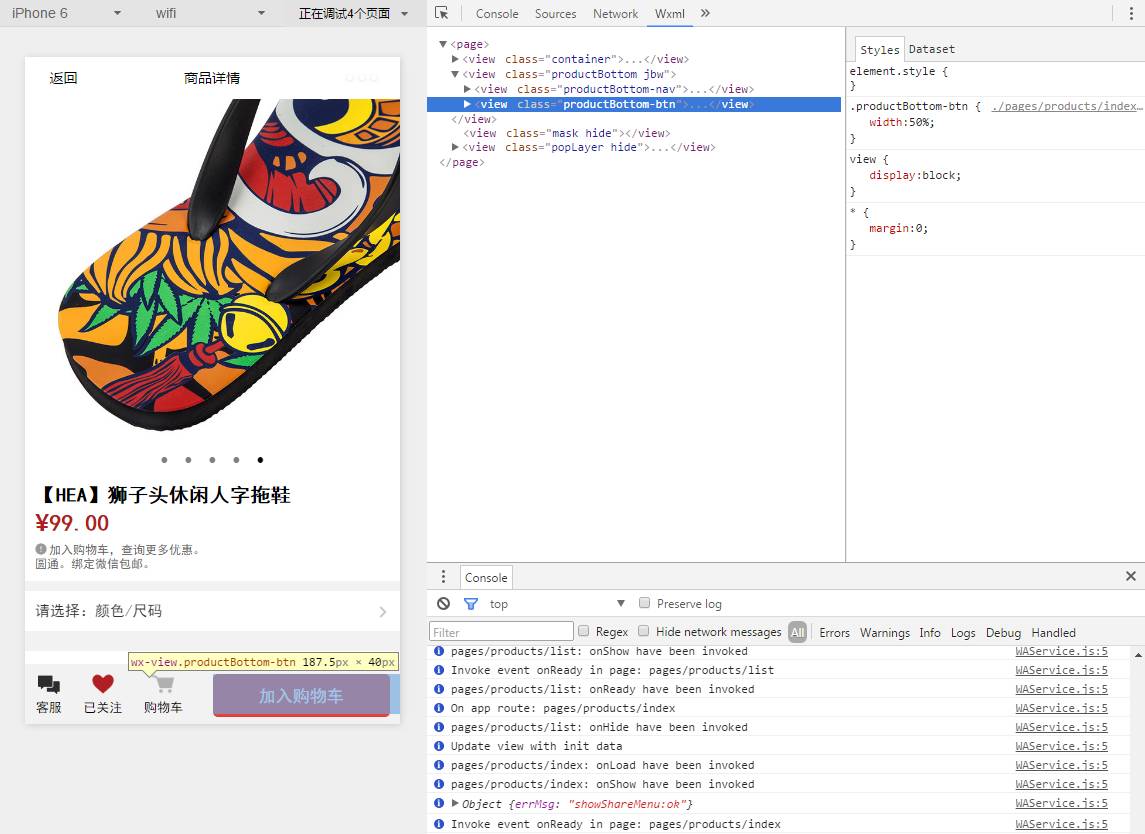This screenshot has width=1145, height=834.
Task: Close the console drawer with X
Action: [1130, 576]
